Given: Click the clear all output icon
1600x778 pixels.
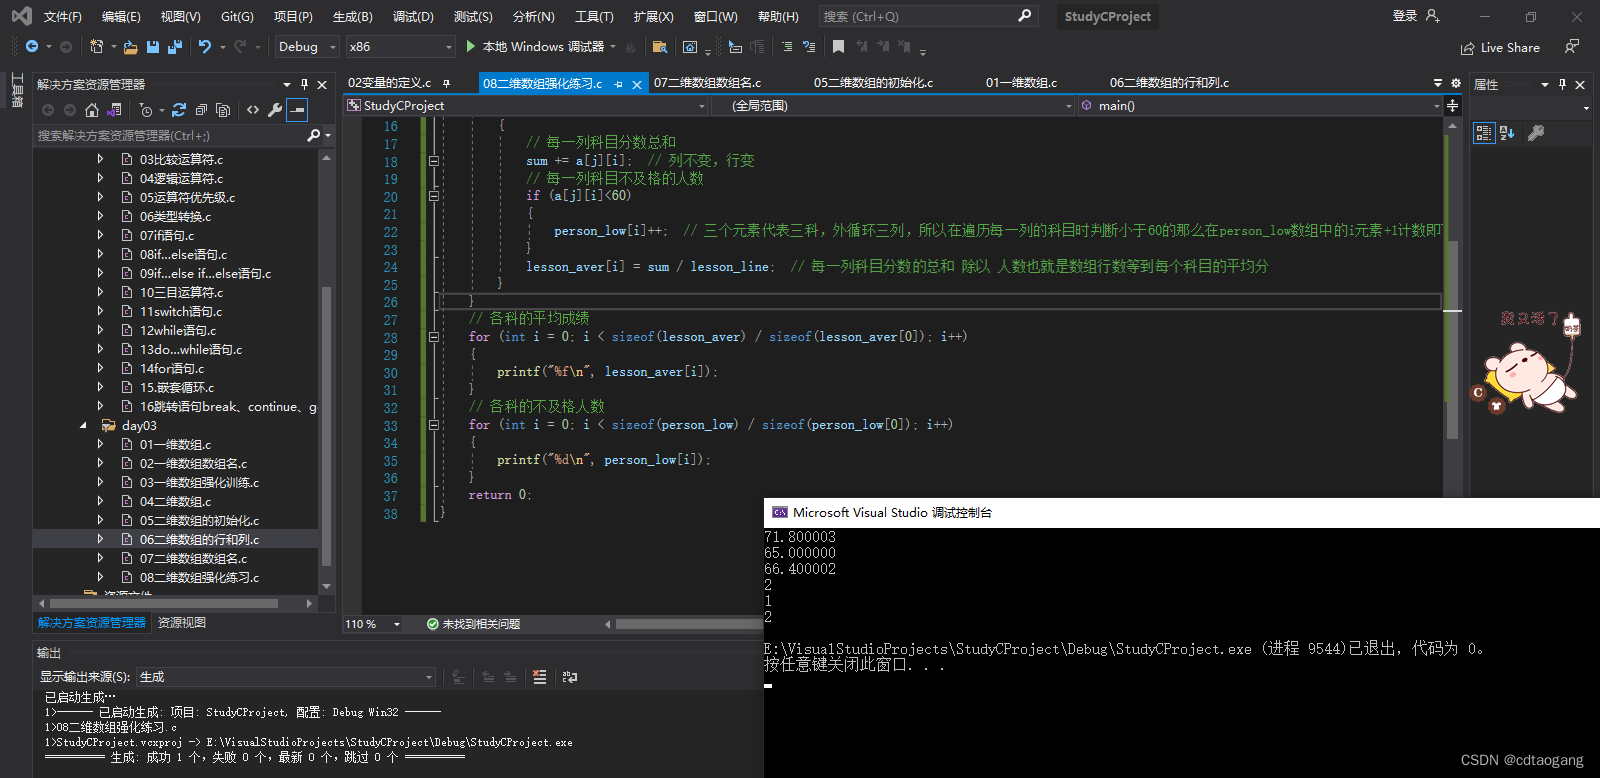Looking at the screenshot, I should (x=540, y=677).
